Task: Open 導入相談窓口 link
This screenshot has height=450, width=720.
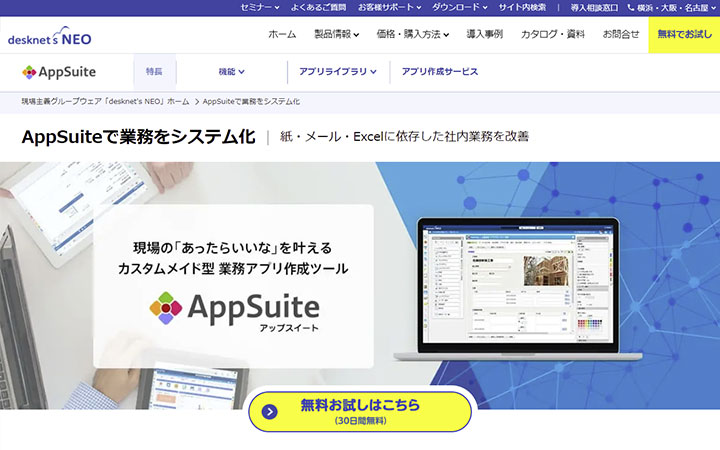Action: coord(594,7)
